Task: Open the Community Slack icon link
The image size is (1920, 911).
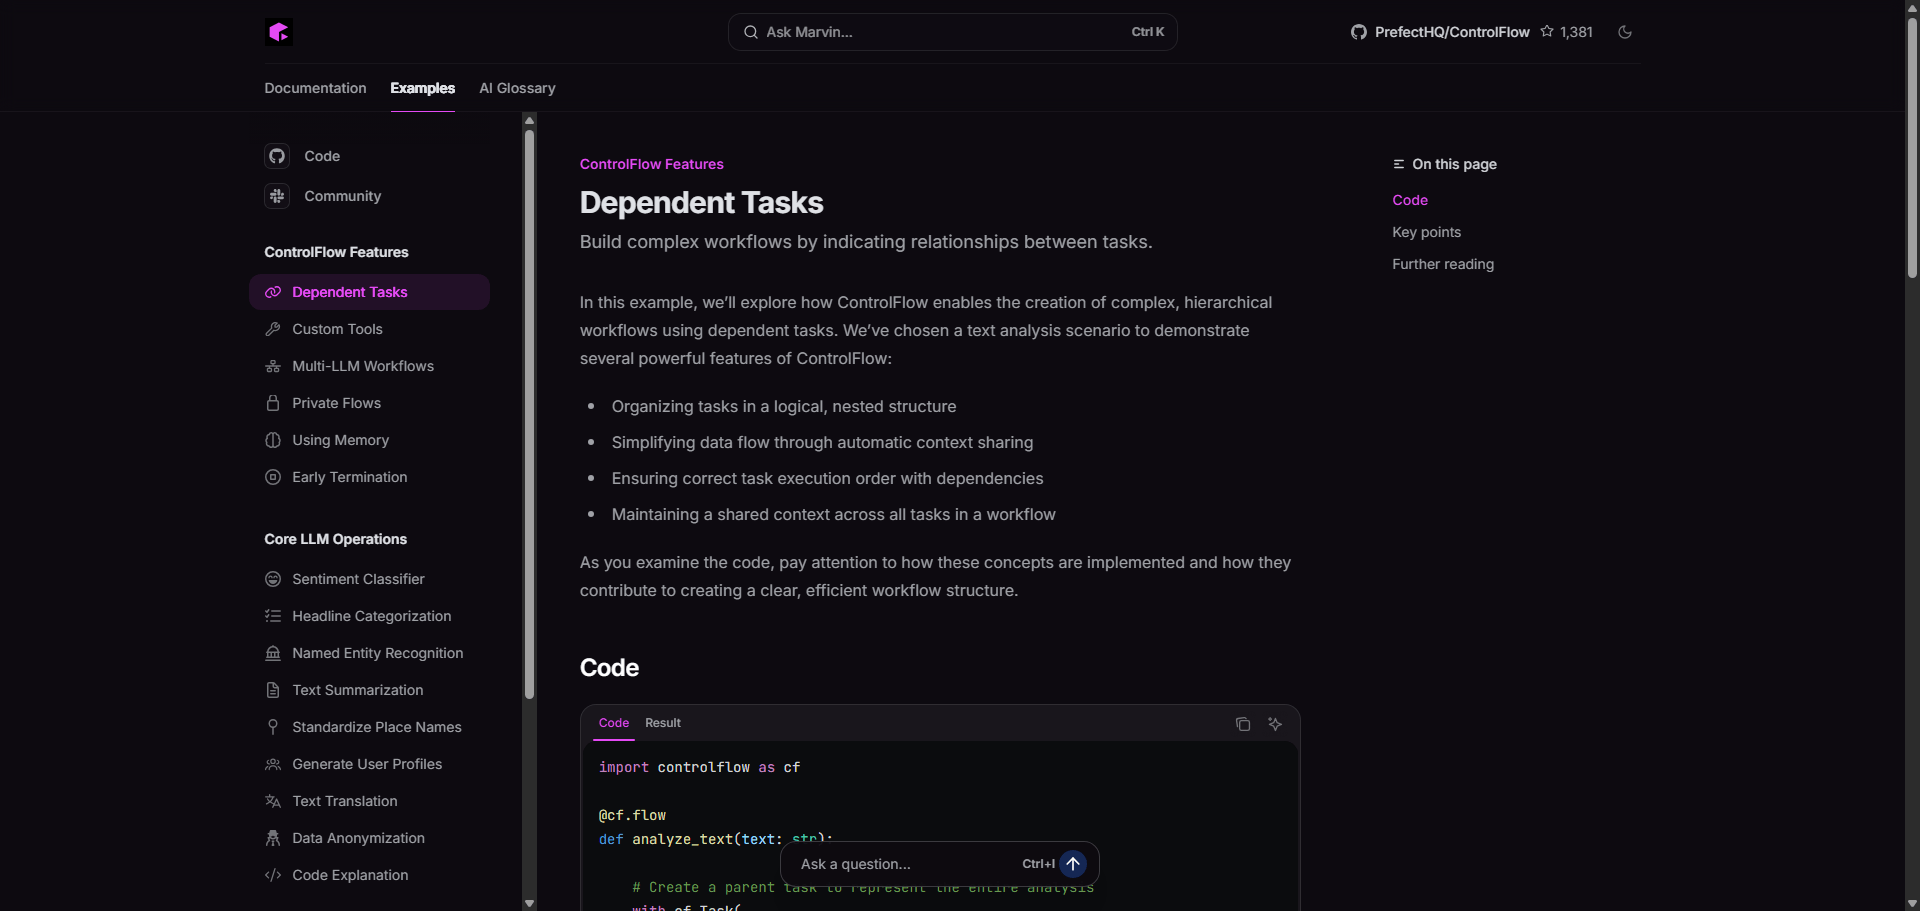Action: (x=277, y=196)
